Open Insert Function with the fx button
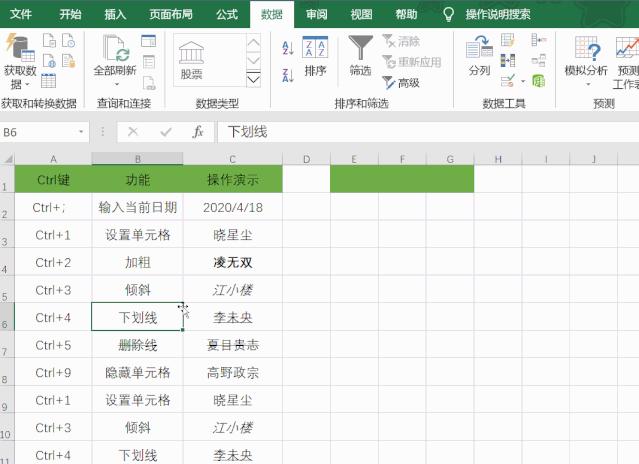The height and width of the screenshot is (464, 639). (198, 132)
